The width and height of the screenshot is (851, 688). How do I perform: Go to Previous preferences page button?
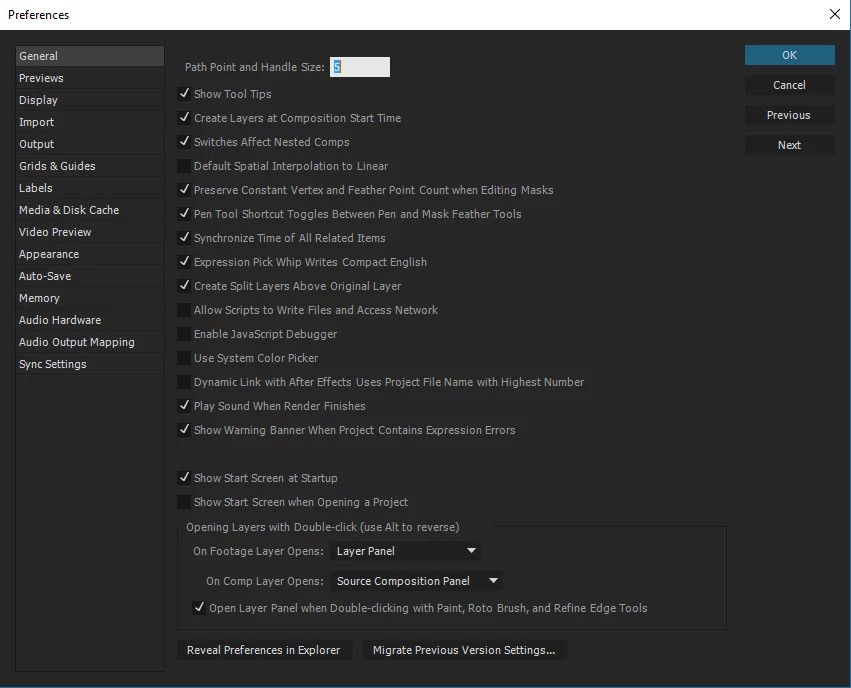pyautogui.click(x=789, y=115)
